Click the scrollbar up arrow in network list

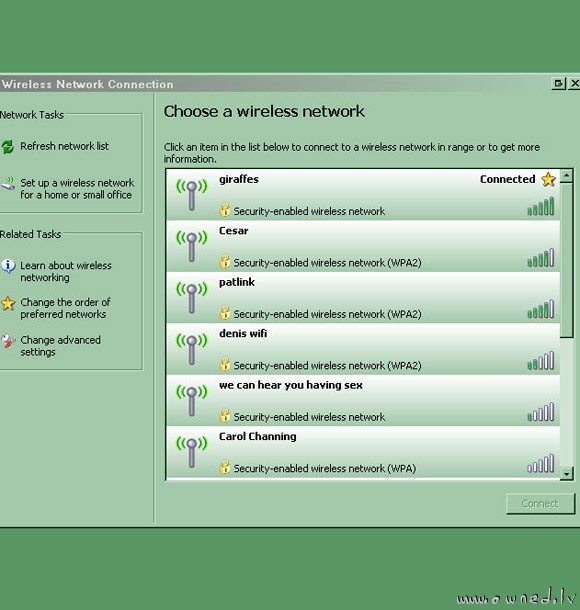coord(566,176)
